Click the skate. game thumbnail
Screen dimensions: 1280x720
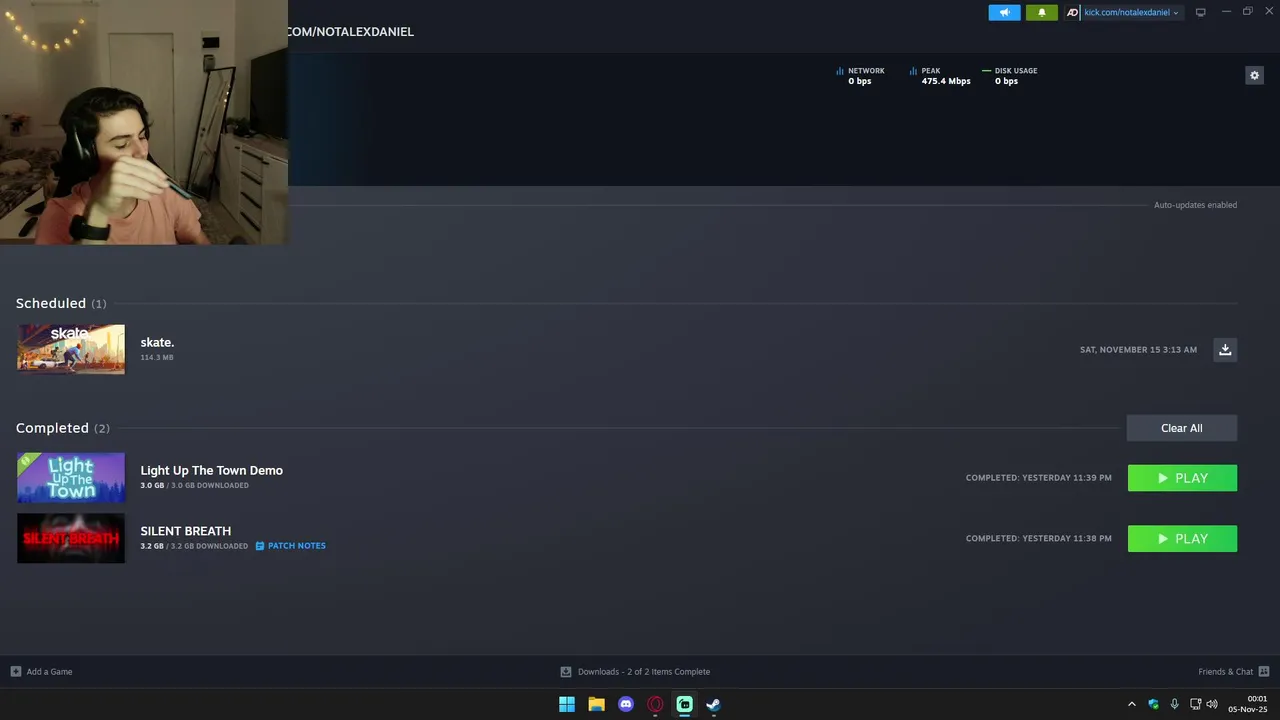[x=71, y=349]
